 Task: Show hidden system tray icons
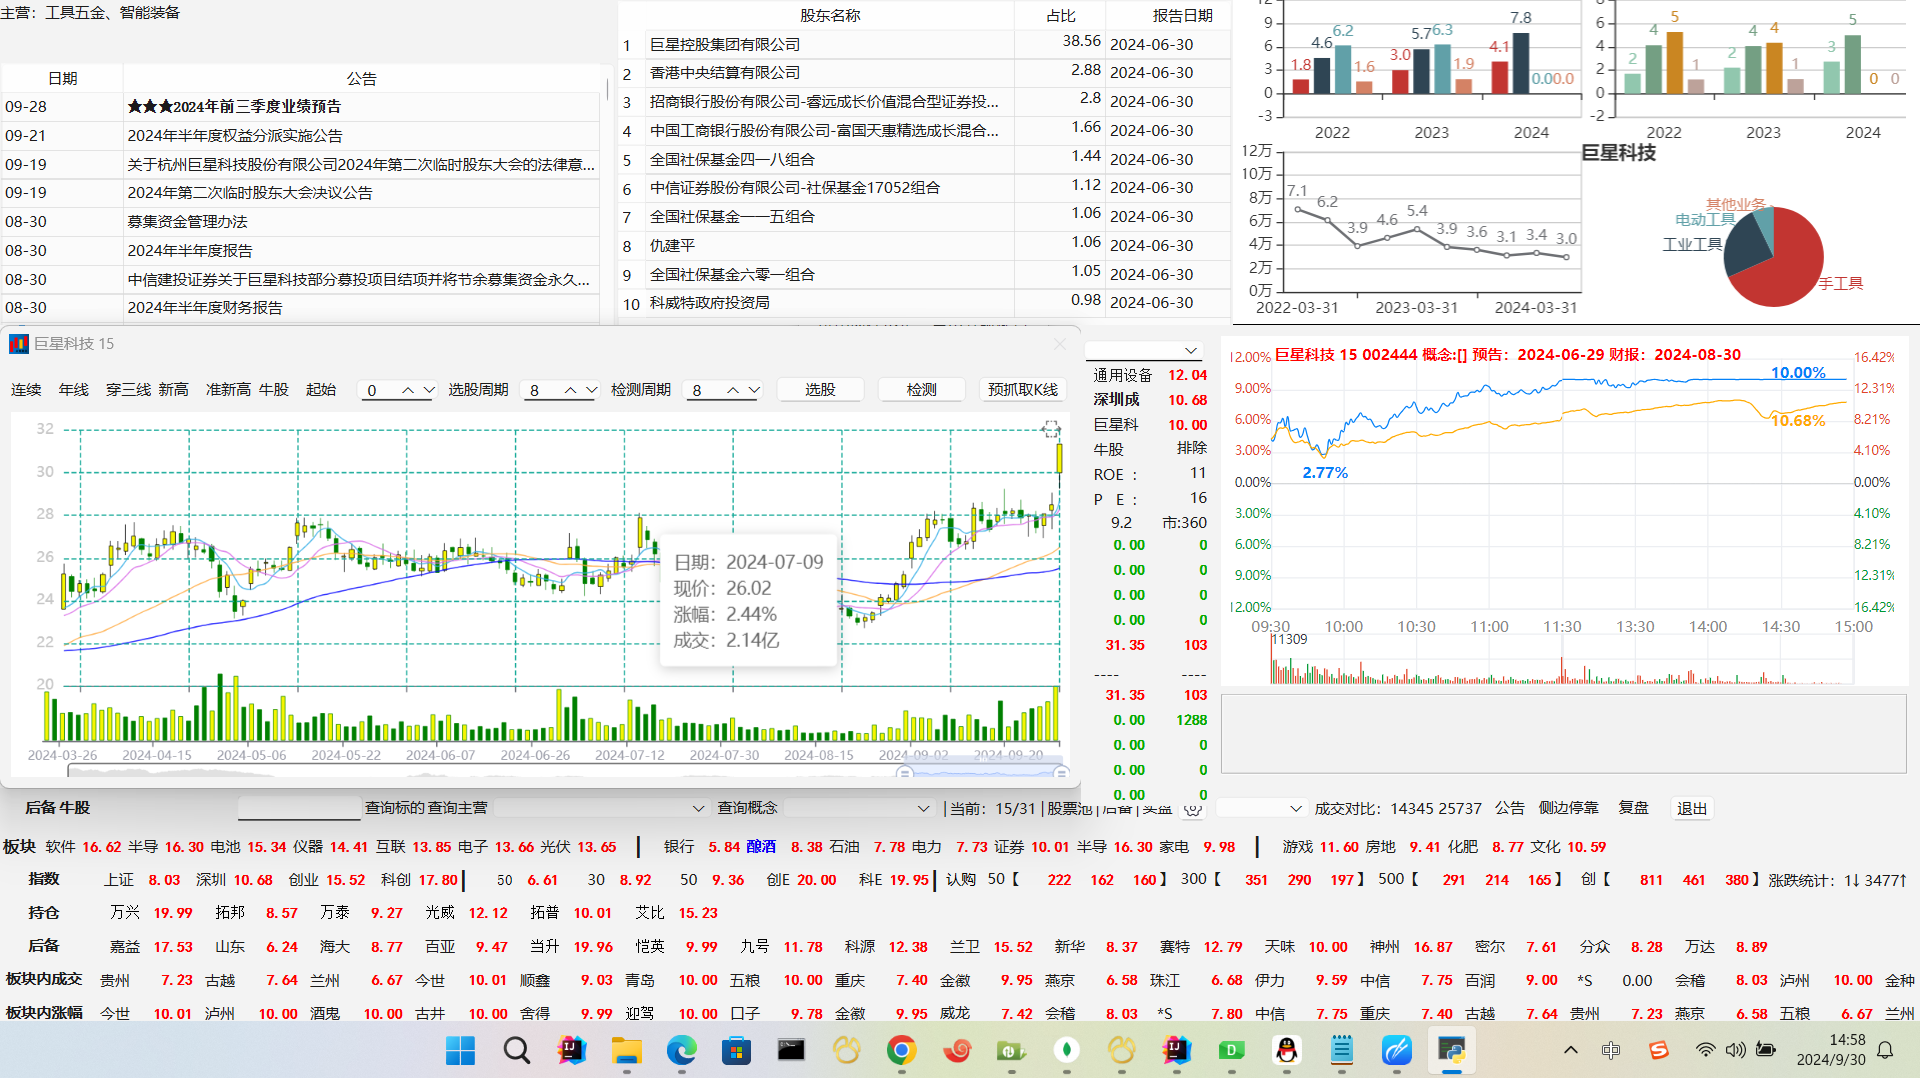[1571, 1050]
